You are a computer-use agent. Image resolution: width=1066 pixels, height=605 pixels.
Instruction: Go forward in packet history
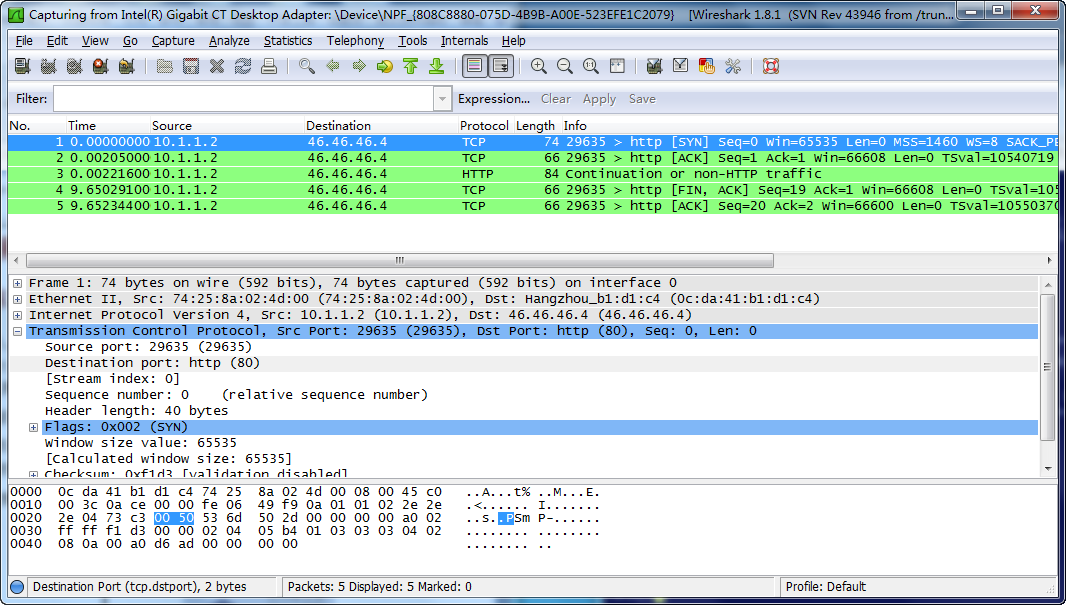coord(359,66)
